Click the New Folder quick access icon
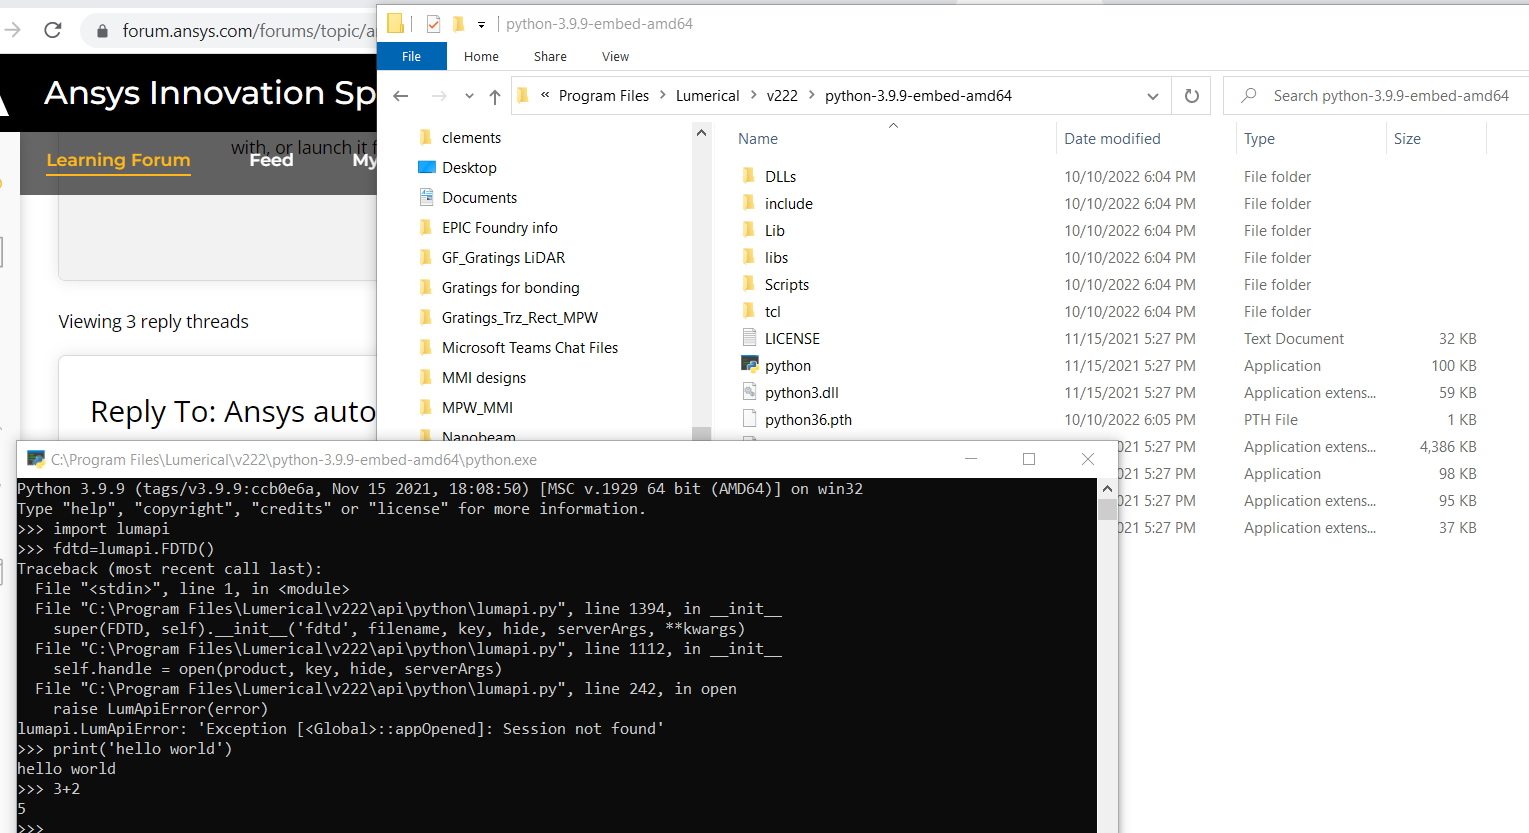Viewport: 1529px width, 833px height. pos(459,24)
